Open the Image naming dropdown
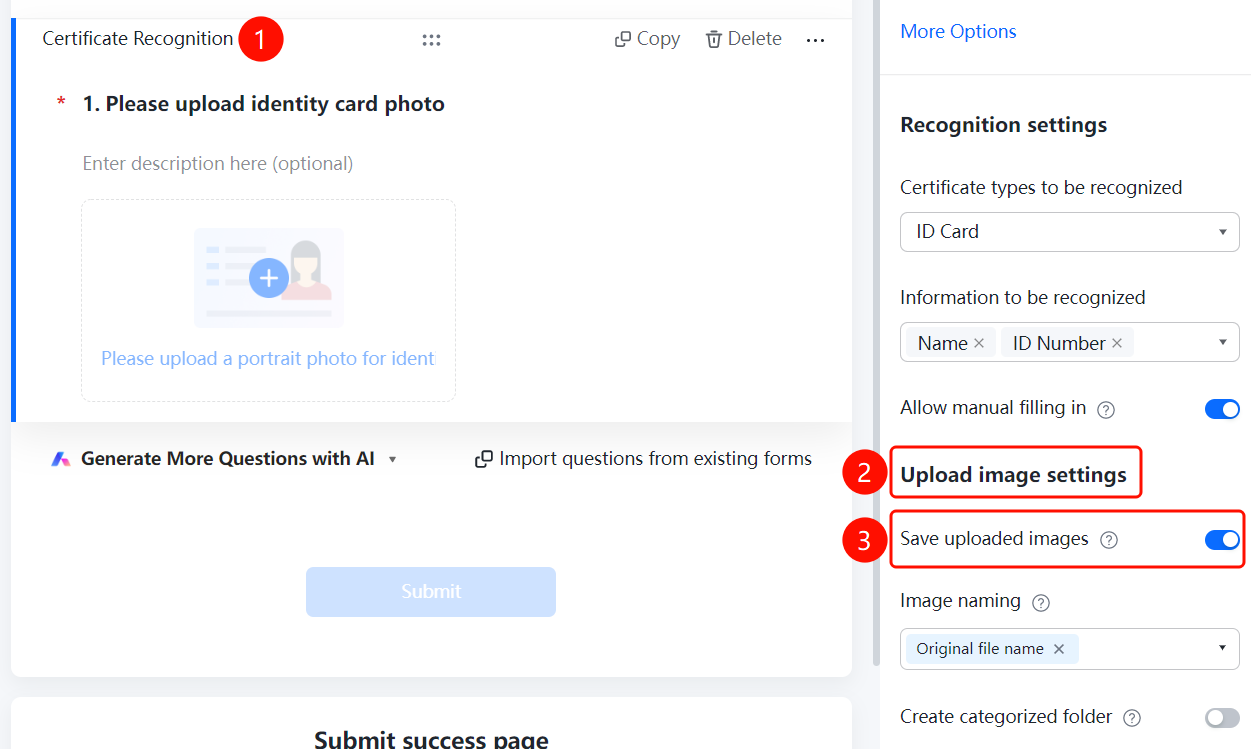This screenshot has width=1251, height=749. 1070,649
